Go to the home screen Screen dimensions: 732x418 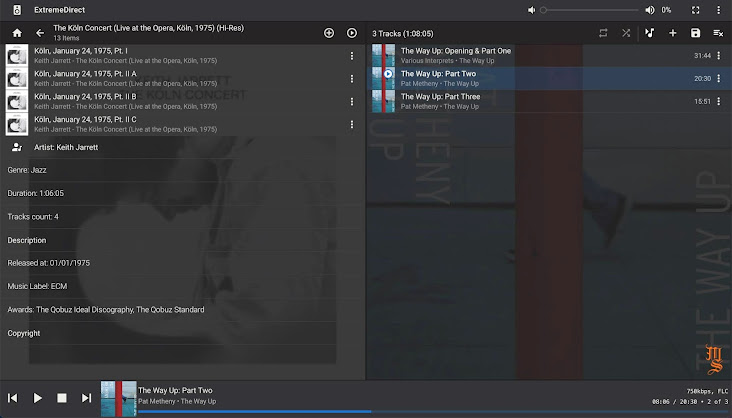17,33
